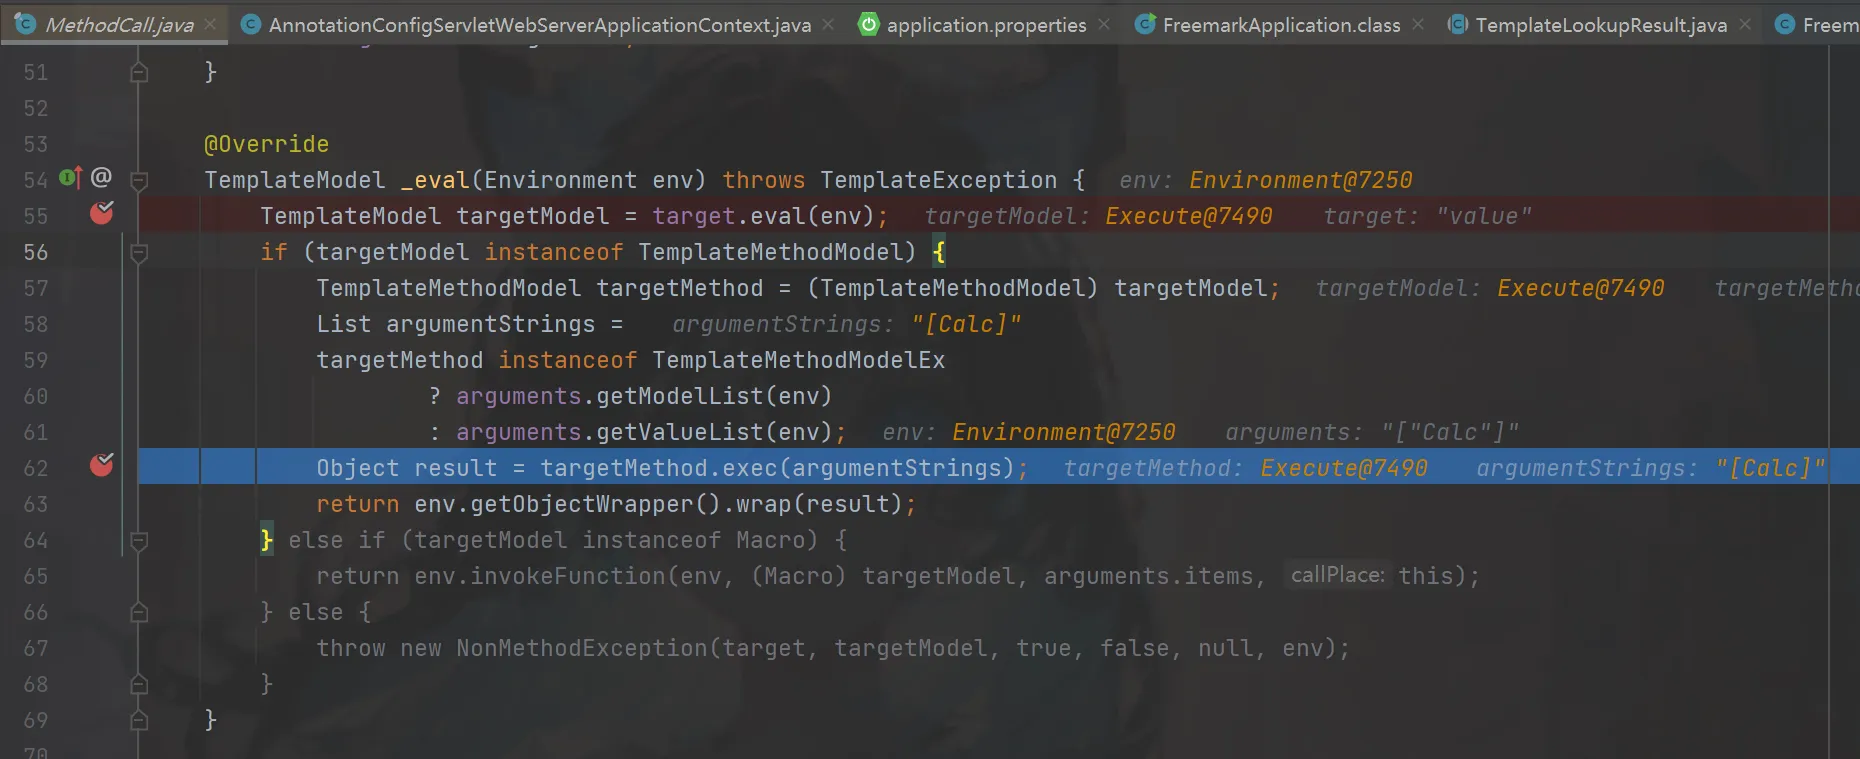
Task: Click the implements-method gutter icon on line 54
Action: click(70, 178)
